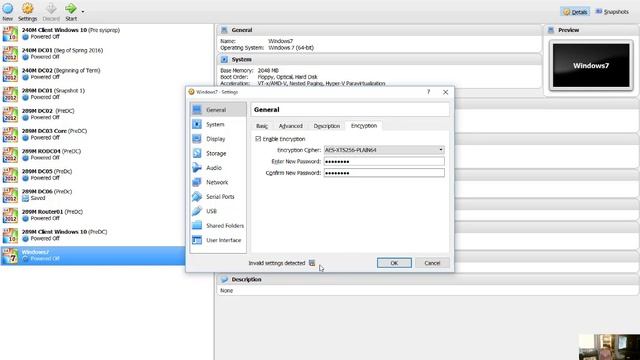Open the Advanced tab
The image size is (640, 360).
291,126
